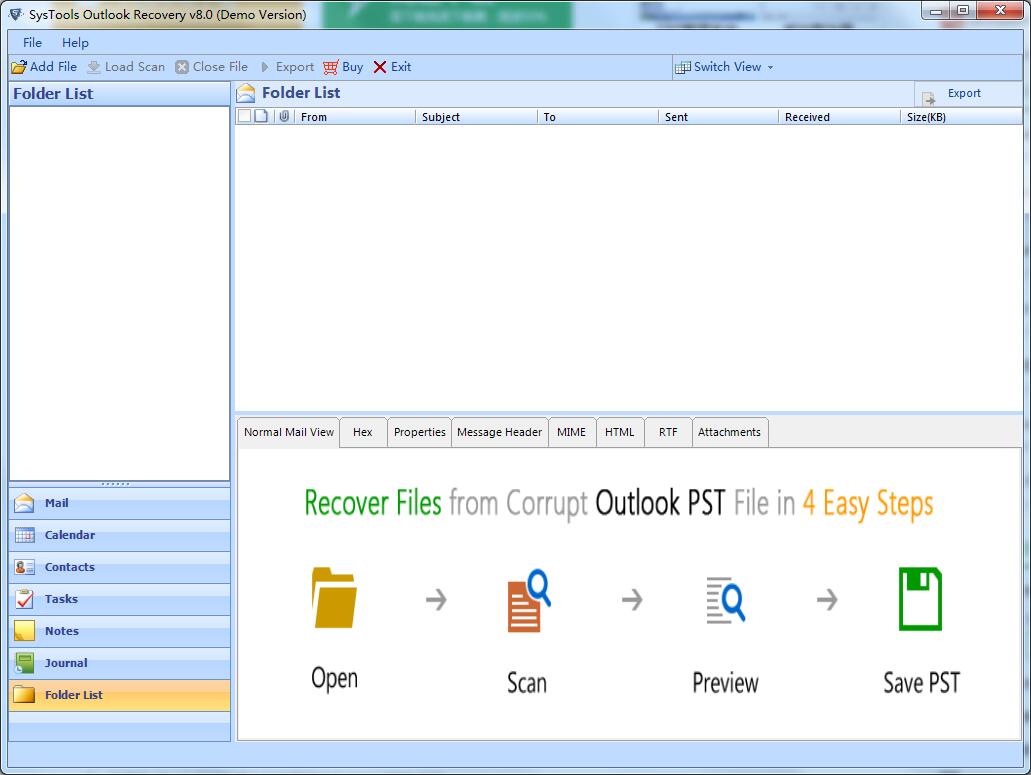1031x775 pixels.
Task: Sort by the Subject column header
Action: [476, 117]
